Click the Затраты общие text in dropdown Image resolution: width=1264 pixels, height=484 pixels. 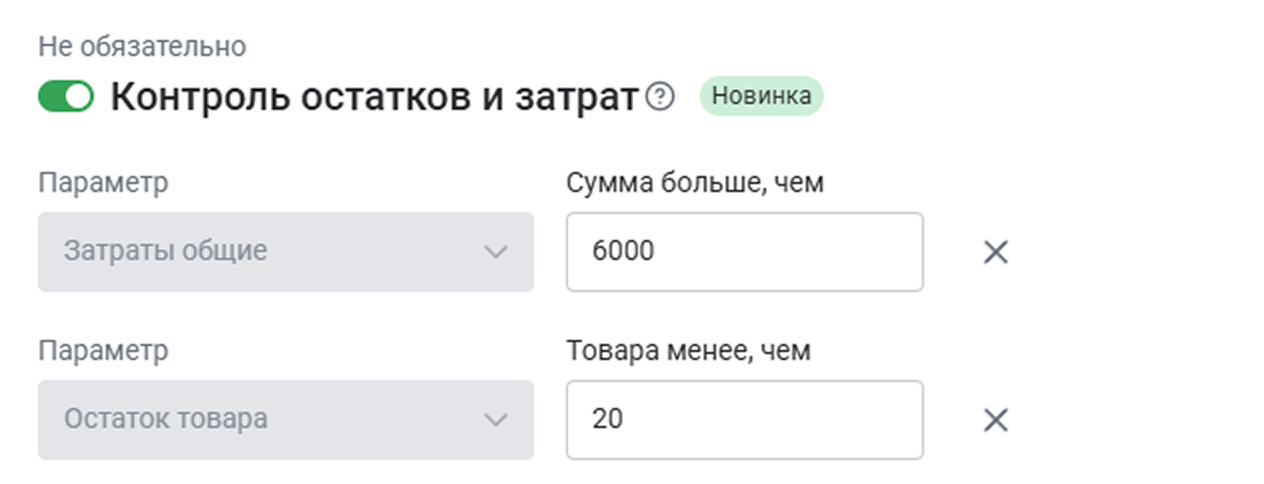click(165, 252)
